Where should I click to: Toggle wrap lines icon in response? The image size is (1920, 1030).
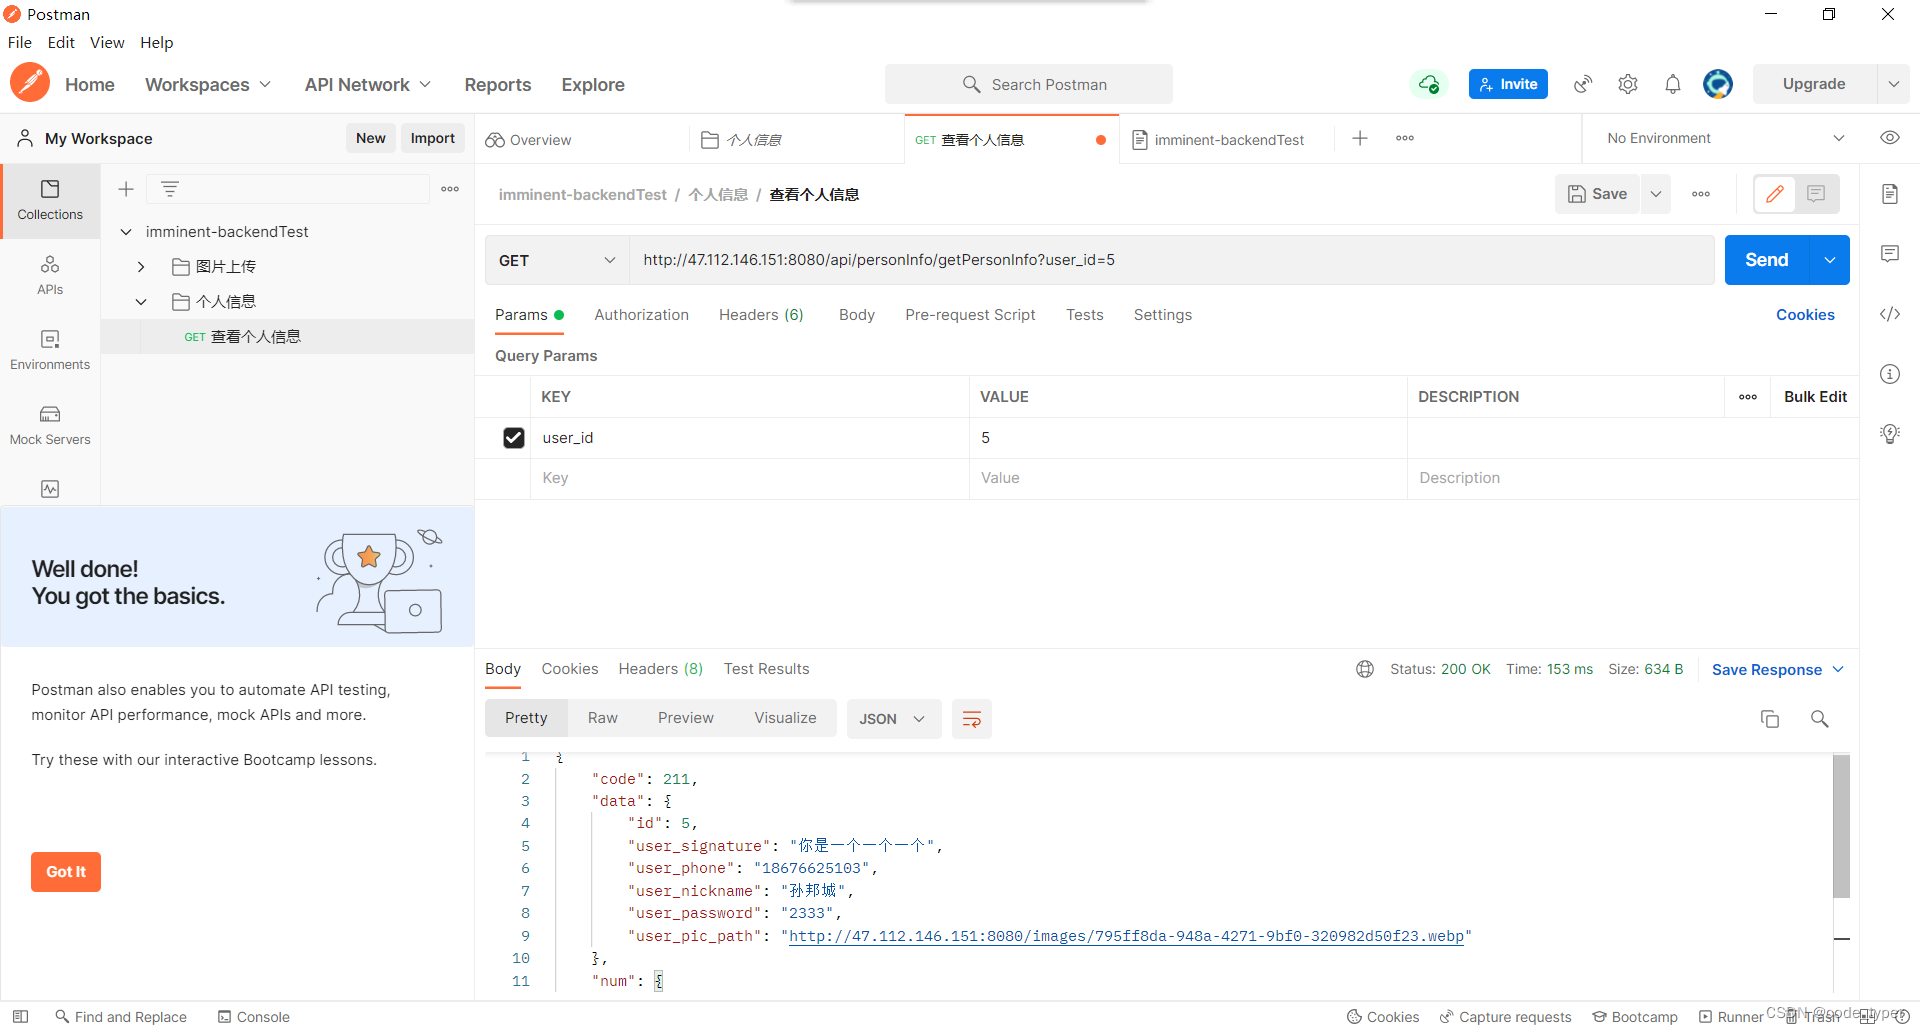[971, 719]
